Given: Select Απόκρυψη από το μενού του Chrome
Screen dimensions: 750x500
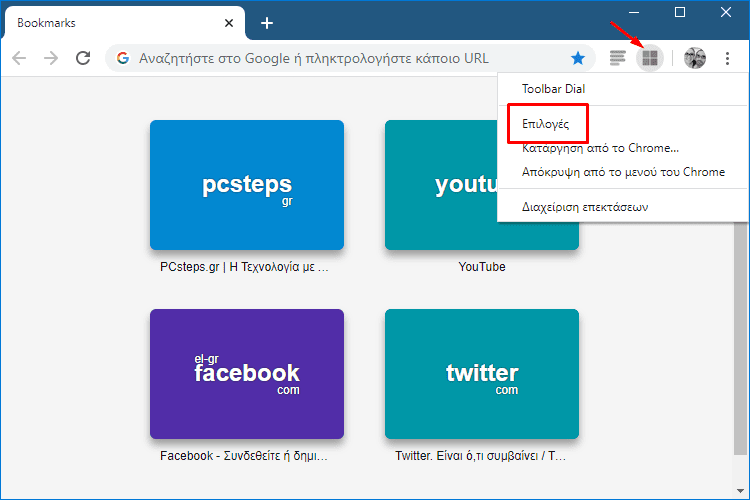Looking at the screenshot, I should (623, 172).
